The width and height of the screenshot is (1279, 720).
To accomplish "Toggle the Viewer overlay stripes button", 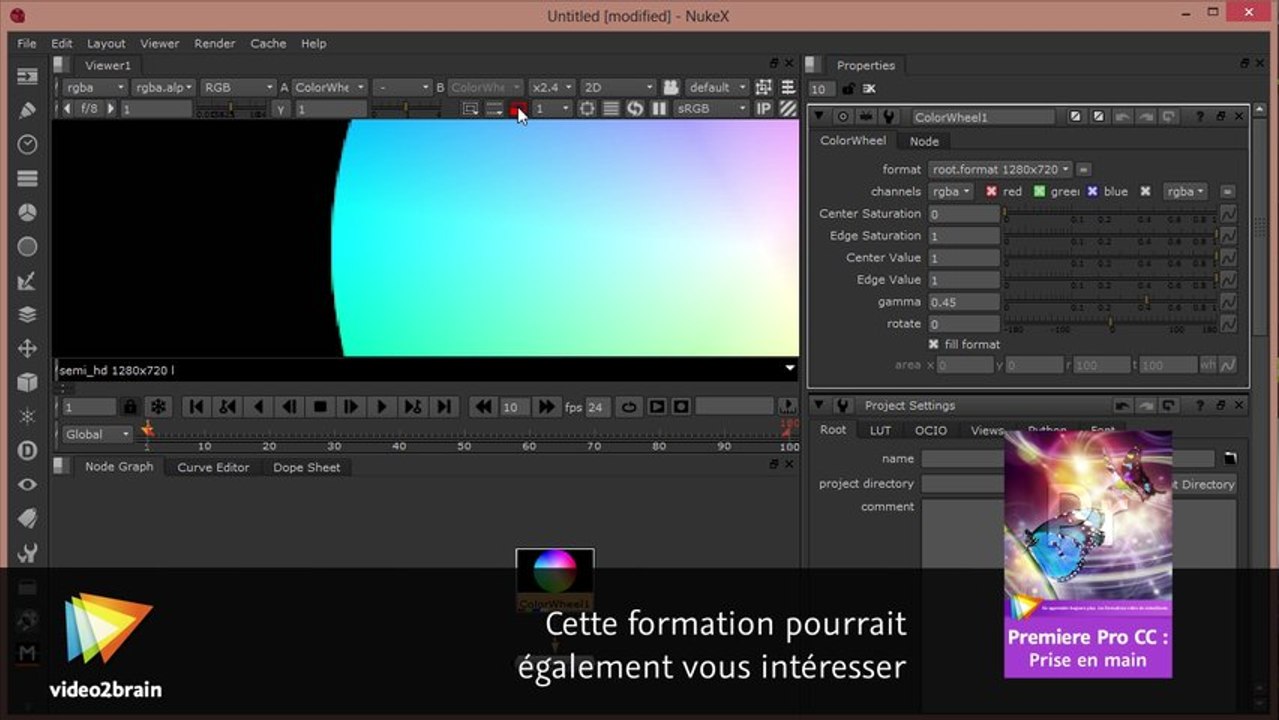I will (788, 109).
